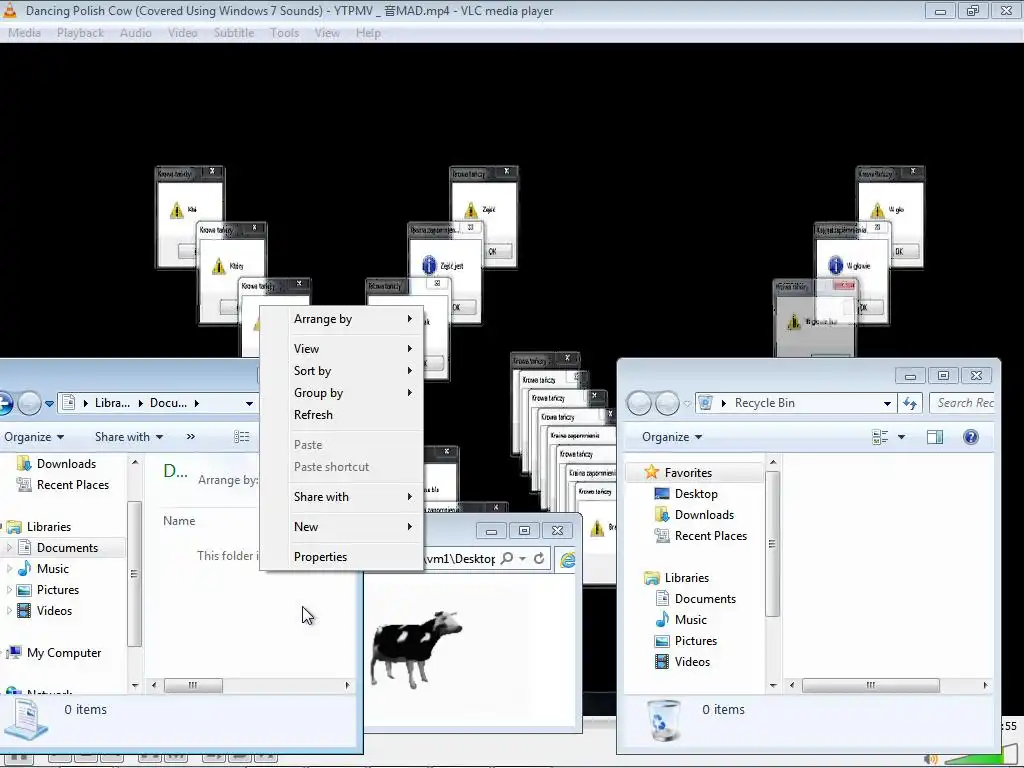
Task: Click the Music icon in Recycle Bin sidebar
Action: pos(662,619)
